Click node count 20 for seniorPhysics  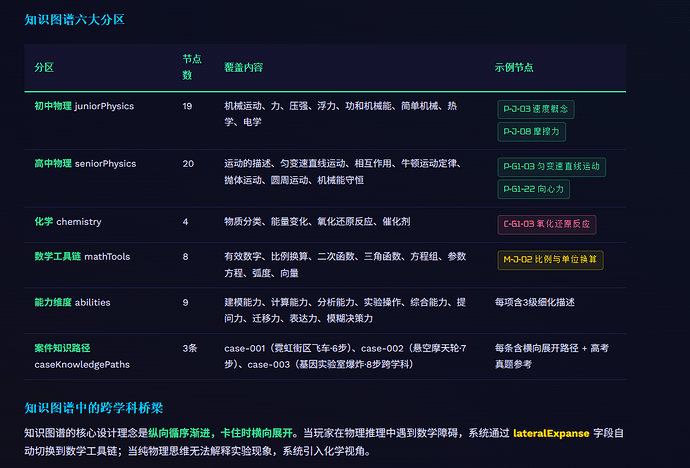click(x=188, y=164)
